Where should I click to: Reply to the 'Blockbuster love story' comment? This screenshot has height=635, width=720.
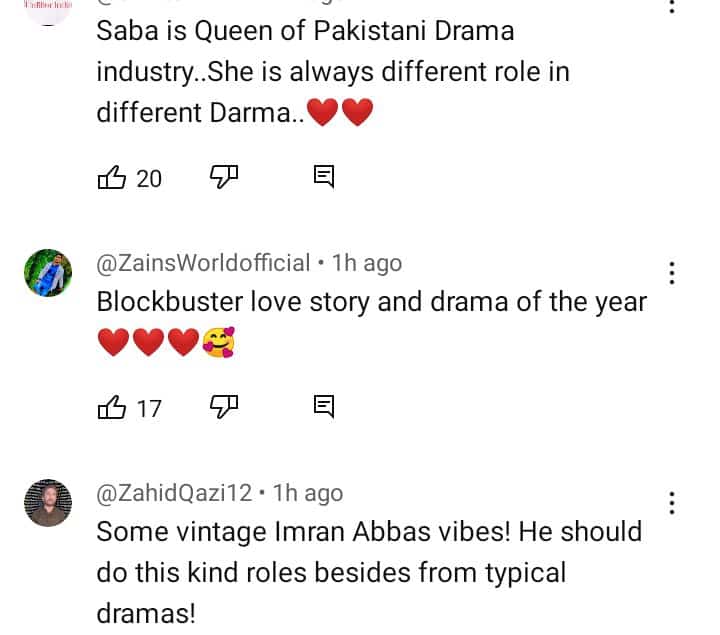tap(324, 406)
